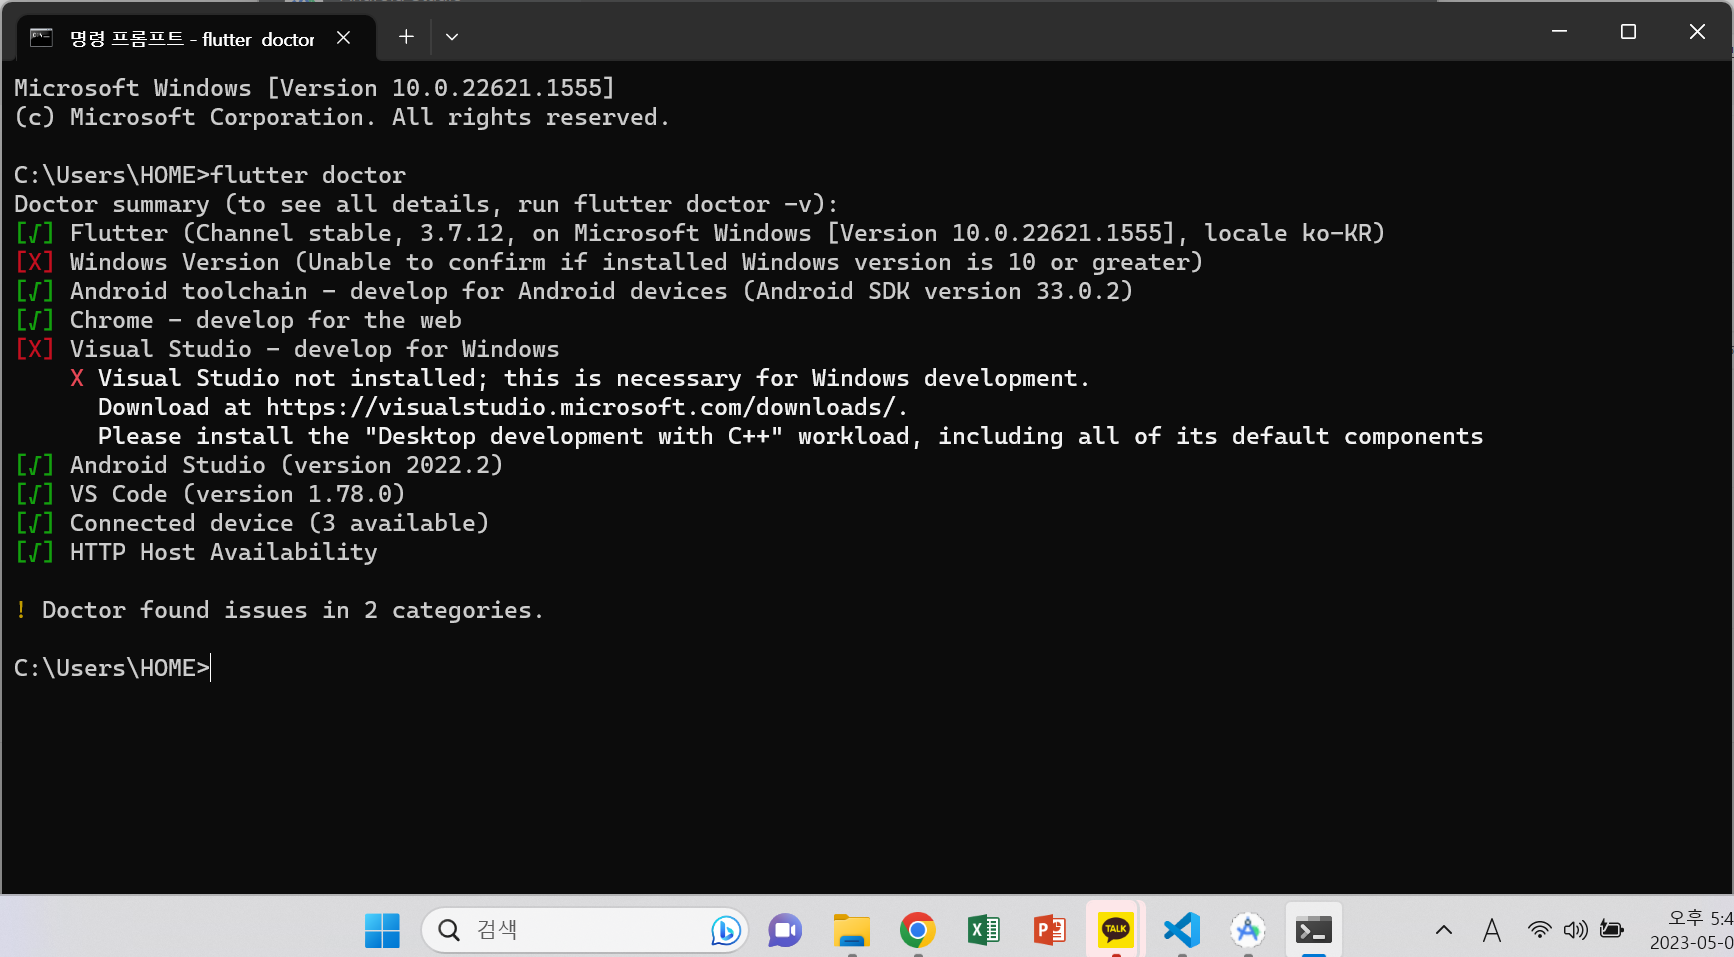1734x957 pixels.
Task: Open Bing chat from the search box
Action: click(x=726, y=930)
